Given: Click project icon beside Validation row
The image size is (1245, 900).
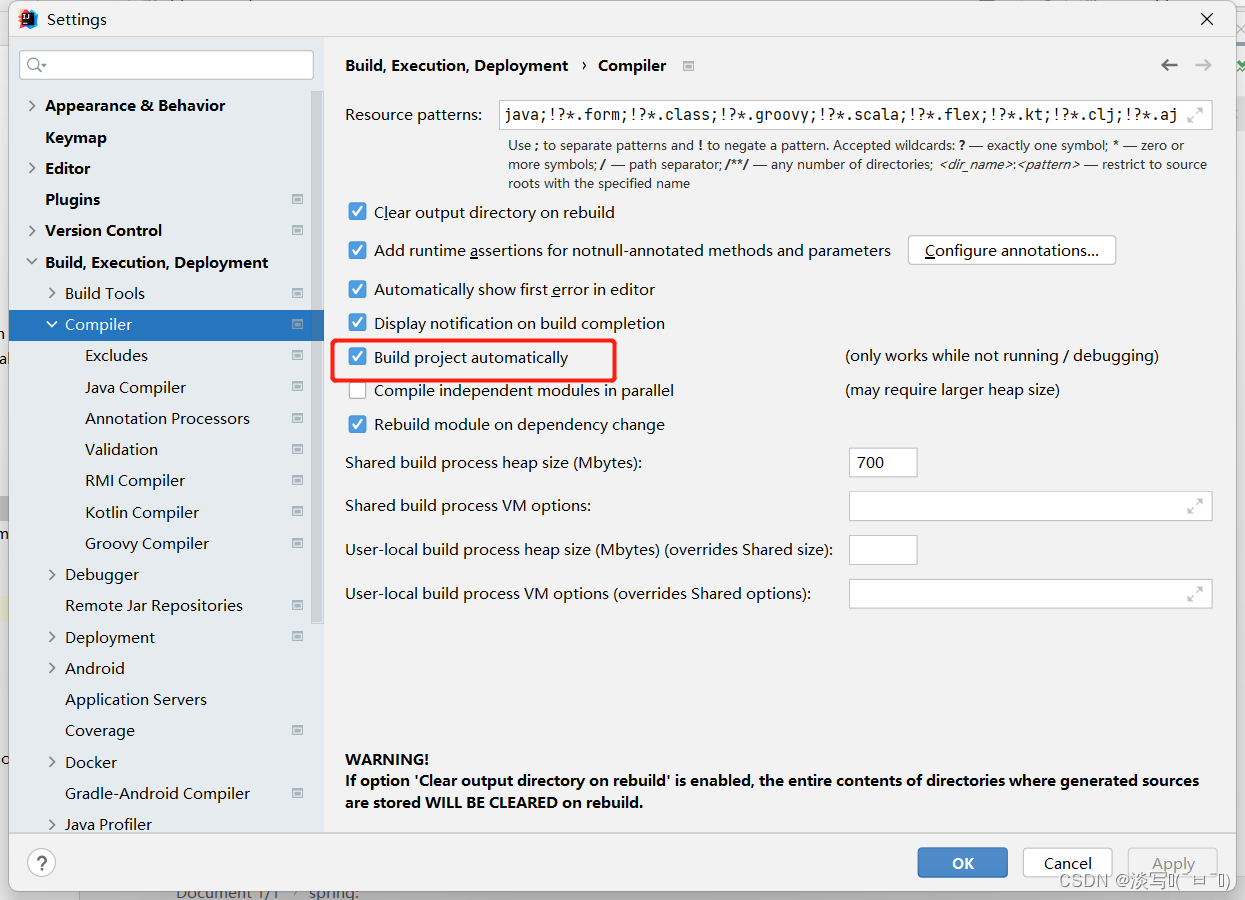Looking at the screenshot, I should pos(297,449).
